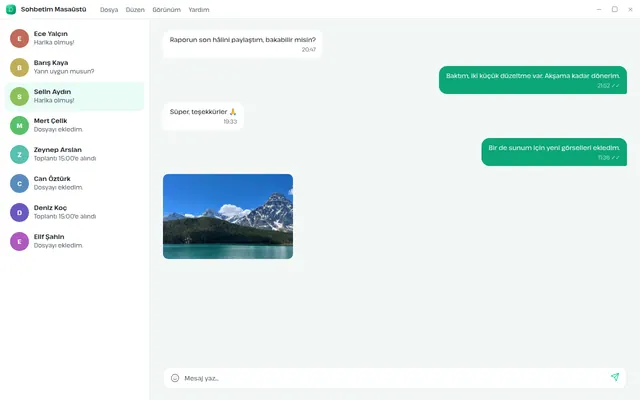This screenshot has height=400, width=640.
Task: Click read ticks on 'Bir de sunum' message
Action: (616, 158)
